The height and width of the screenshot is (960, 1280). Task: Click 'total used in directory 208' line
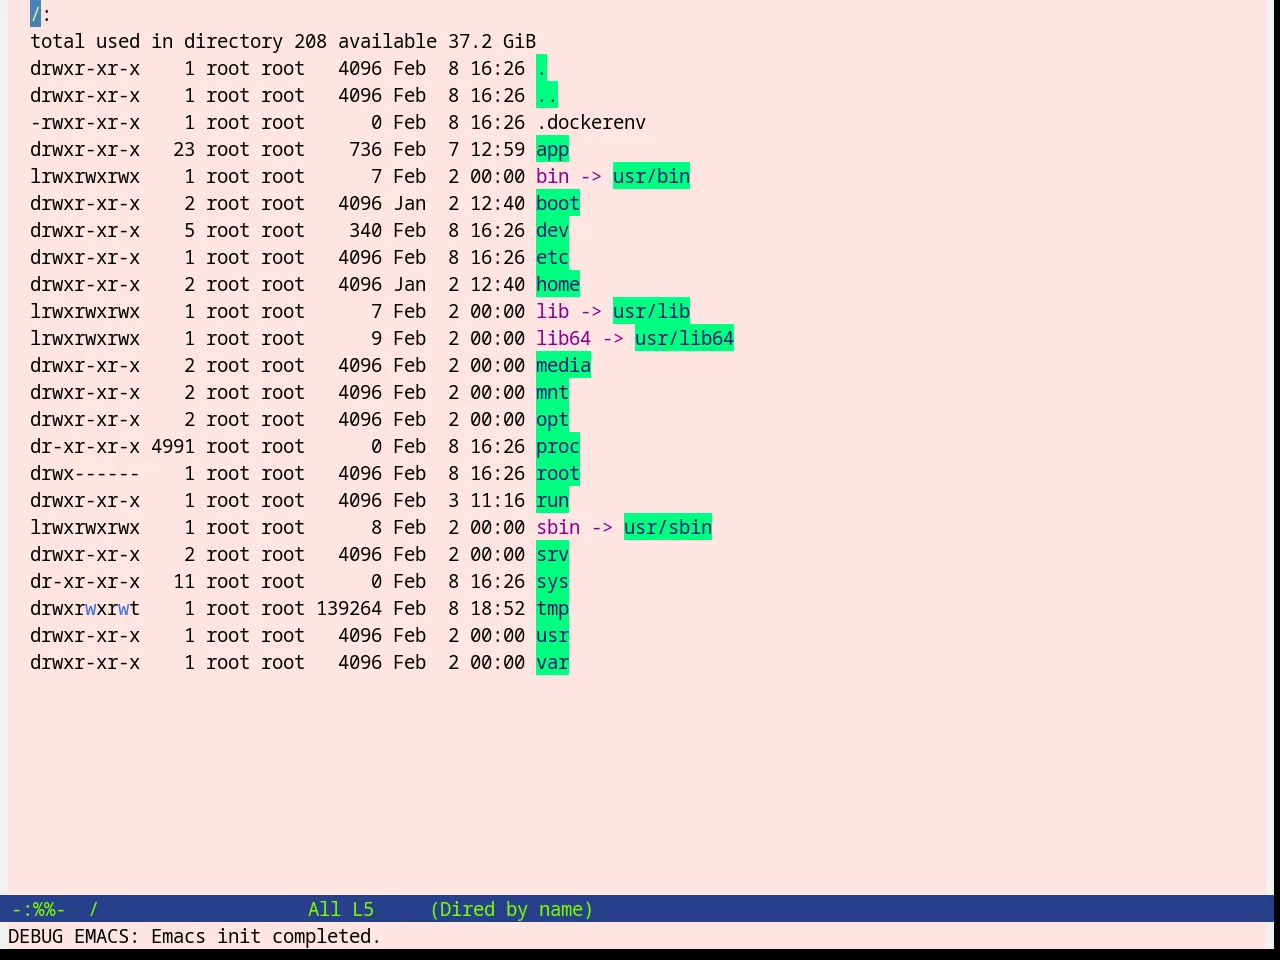[x=178, y=42]
